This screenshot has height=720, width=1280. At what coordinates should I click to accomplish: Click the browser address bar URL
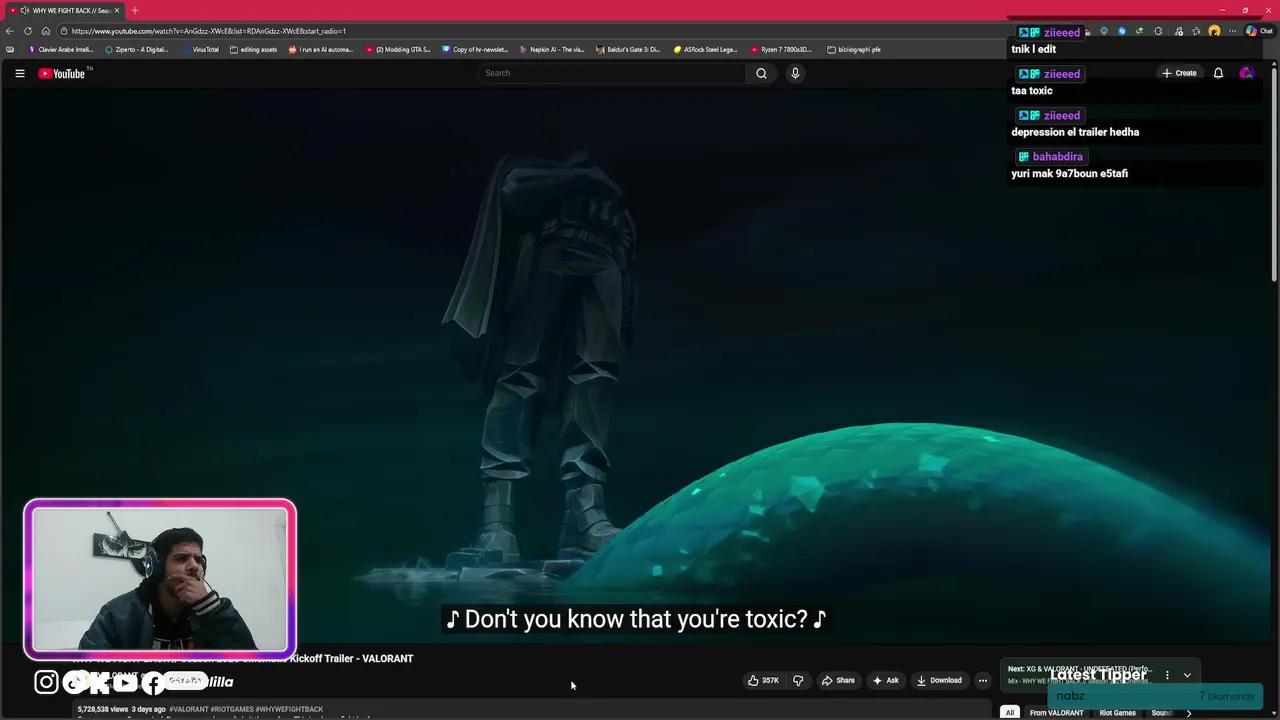tap(209, 31)
